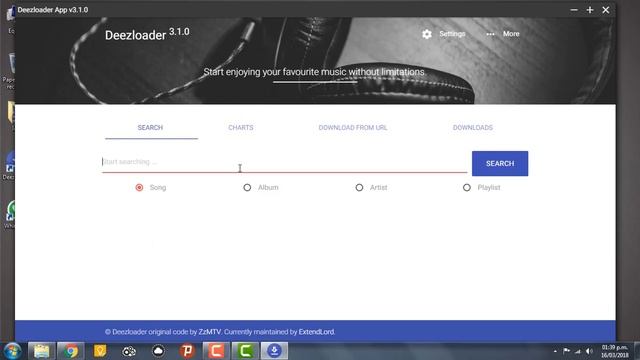Screen dimensions: 640x360
Task: Click the Deezloader 3.1.0 title text
Action: [147, 34]
